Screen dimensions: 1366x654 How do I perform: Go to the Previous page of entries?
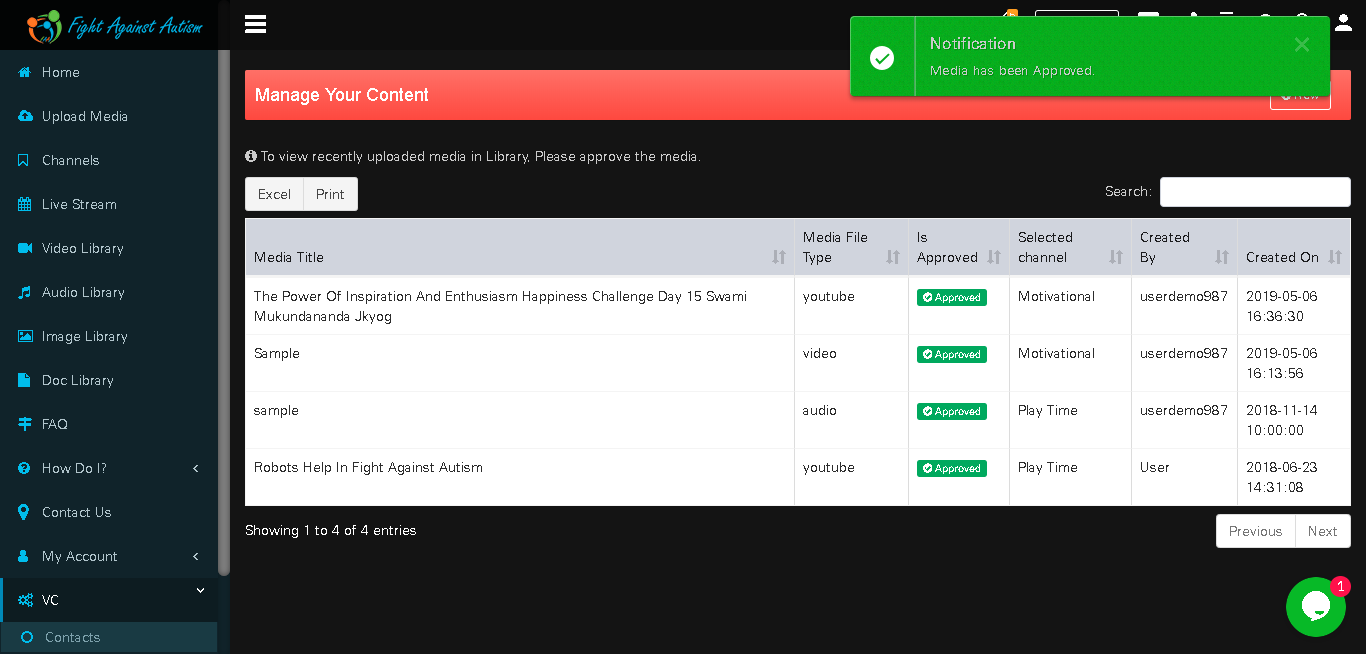[1255, 531]
